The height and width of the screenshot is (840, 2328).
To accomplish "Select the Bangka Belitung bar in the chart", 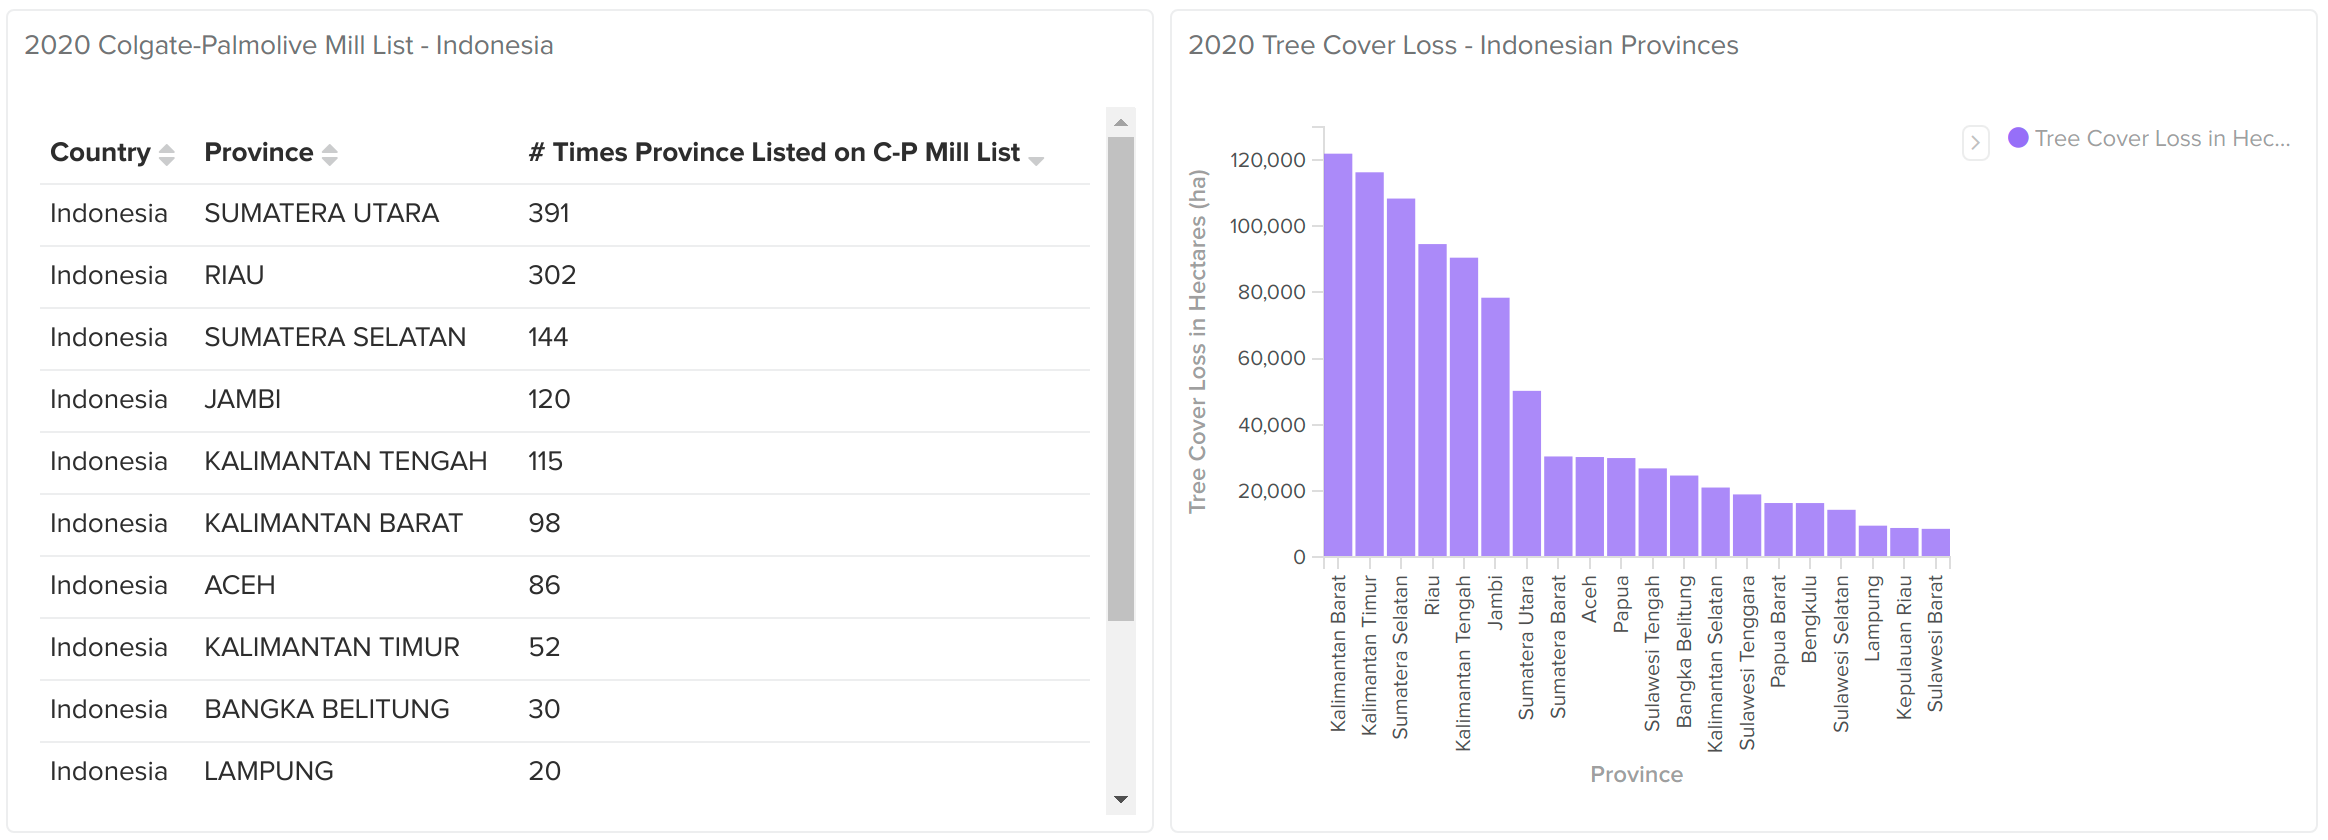I will (1684, 516).
